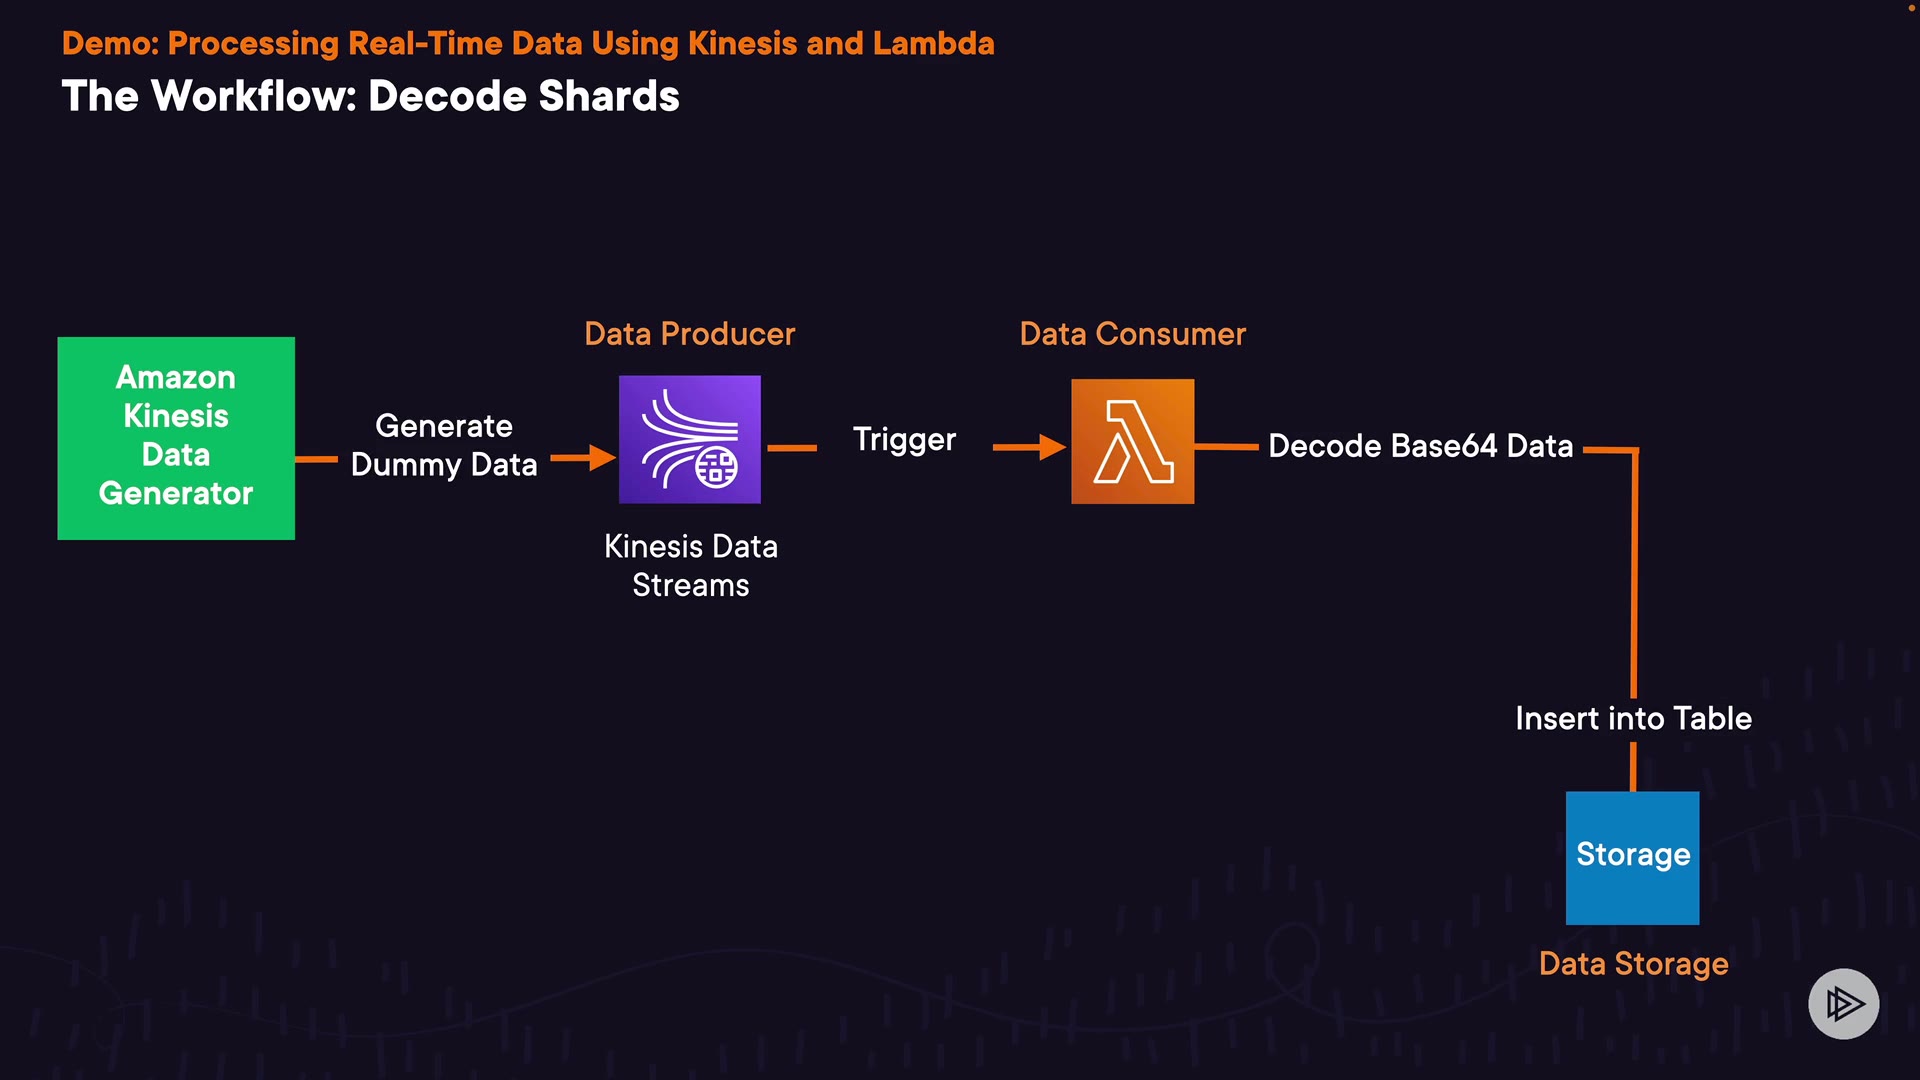The image size is (1920, 1080).
Task: Click the small orange dot in the top corner
Action: coord(1911,8)
